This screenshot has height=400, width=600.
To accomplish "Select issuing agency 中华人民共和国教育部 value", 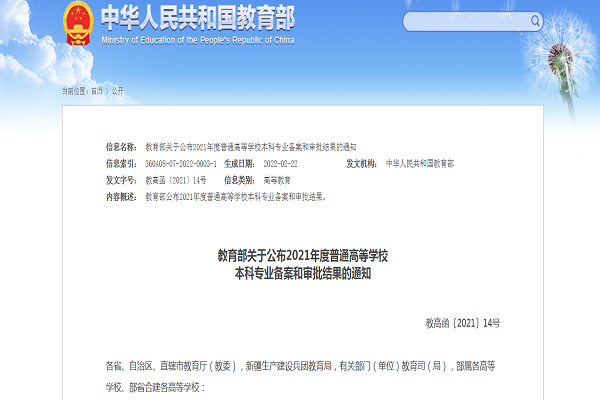I will point(420,164).
